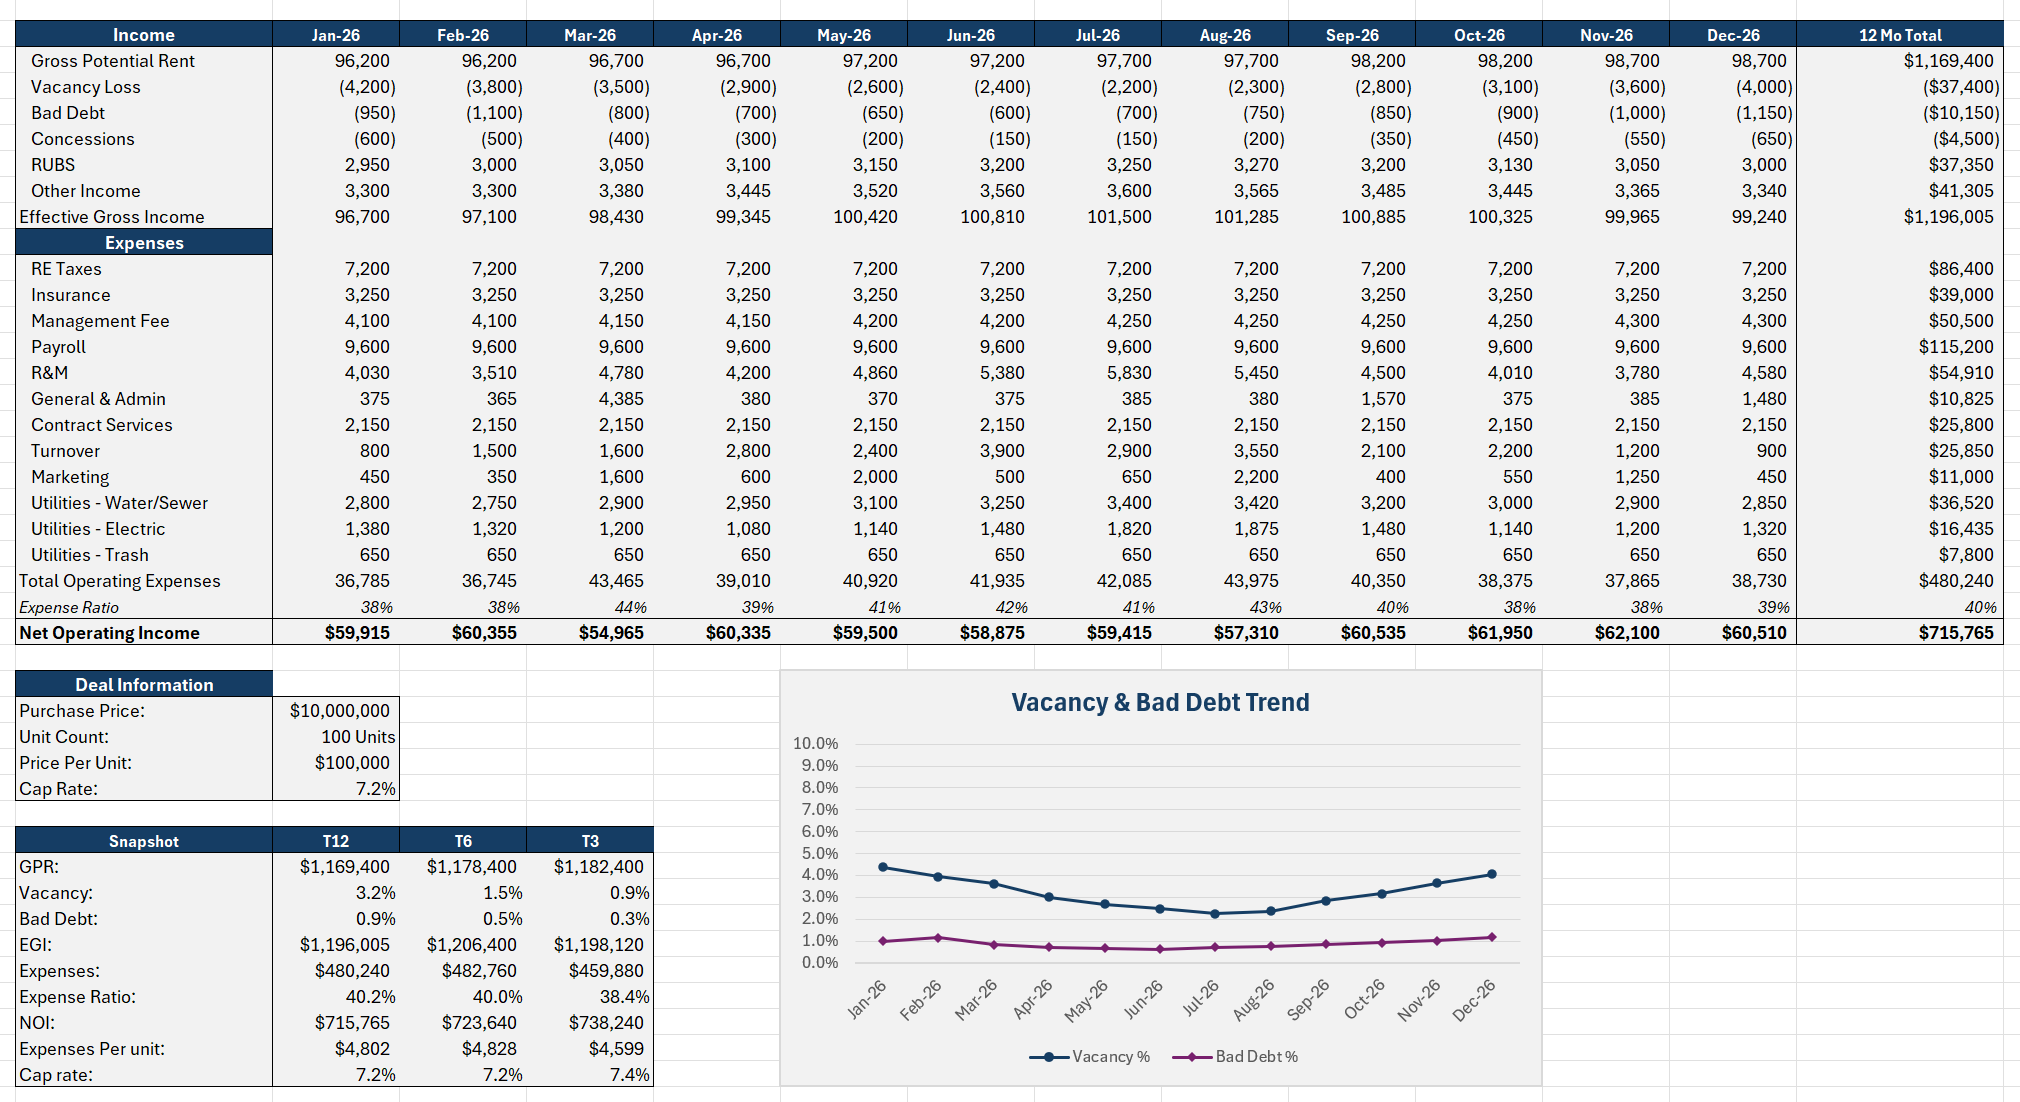This screenshot has width=2020, height=1102.
Task: Select the EGI total cell $1,196,005 in 12 Mo column
Action: click(x=1949, y=217)
